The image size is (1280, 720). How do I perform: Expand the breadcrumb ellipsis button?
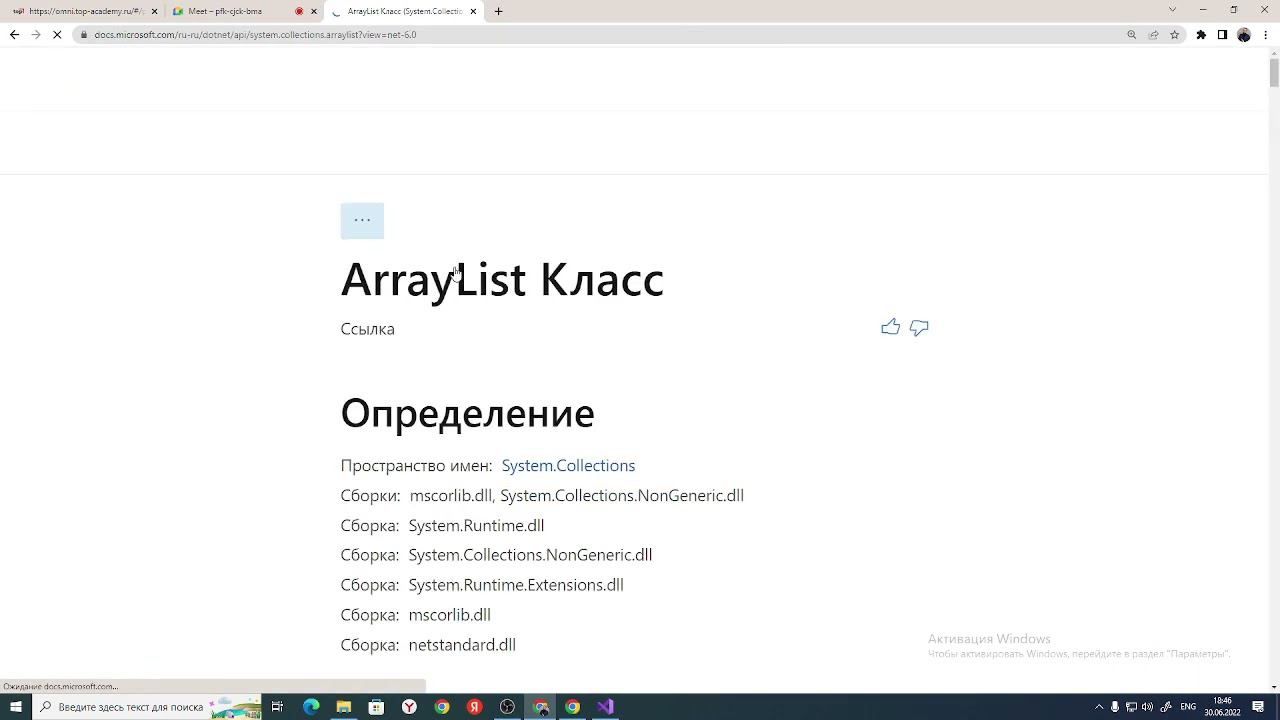pos(362,221)
